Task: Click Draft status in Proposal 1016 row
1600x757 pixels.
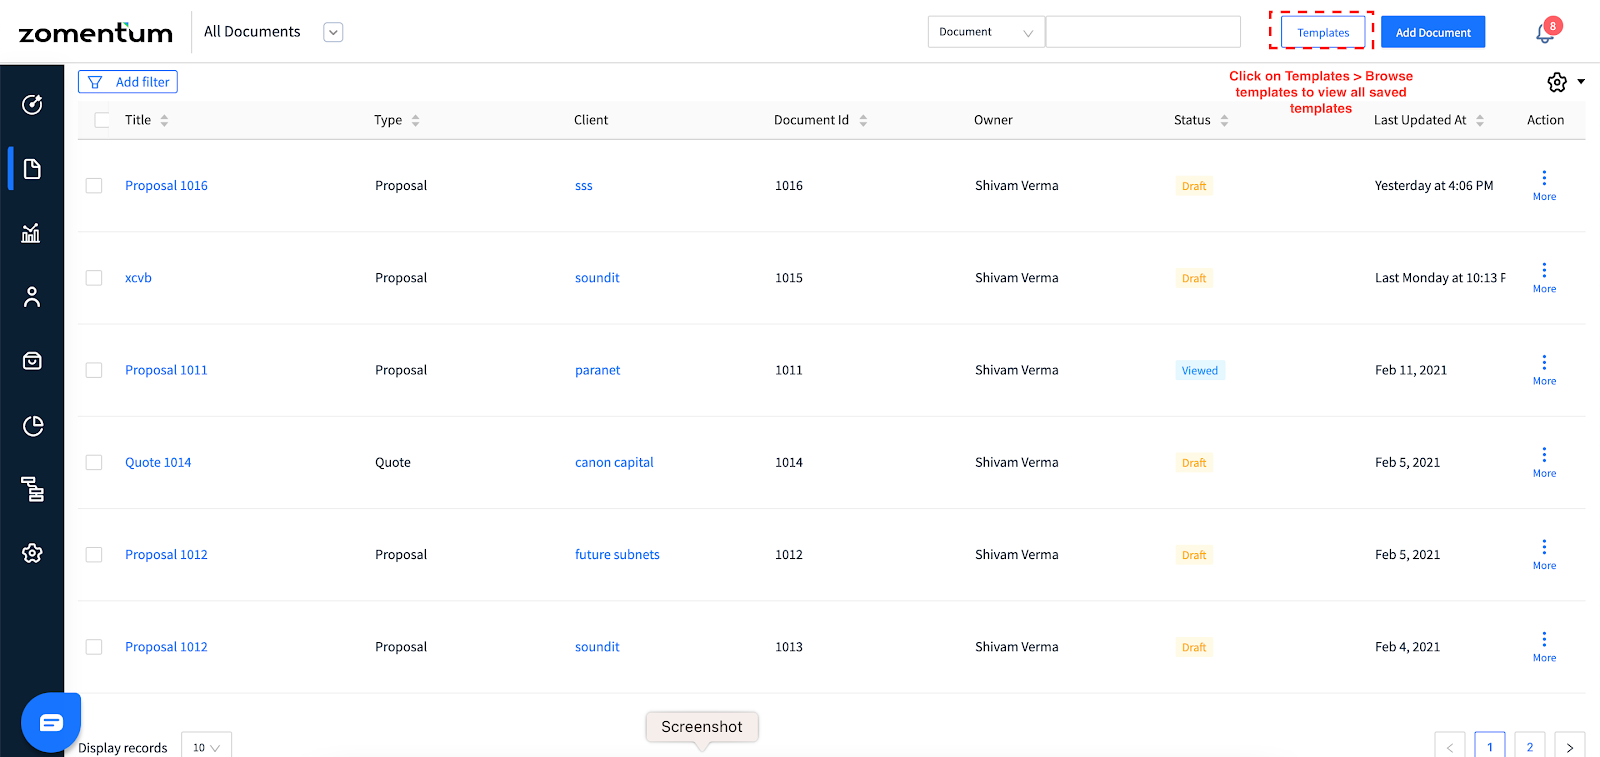Action: click(1194, 186)
